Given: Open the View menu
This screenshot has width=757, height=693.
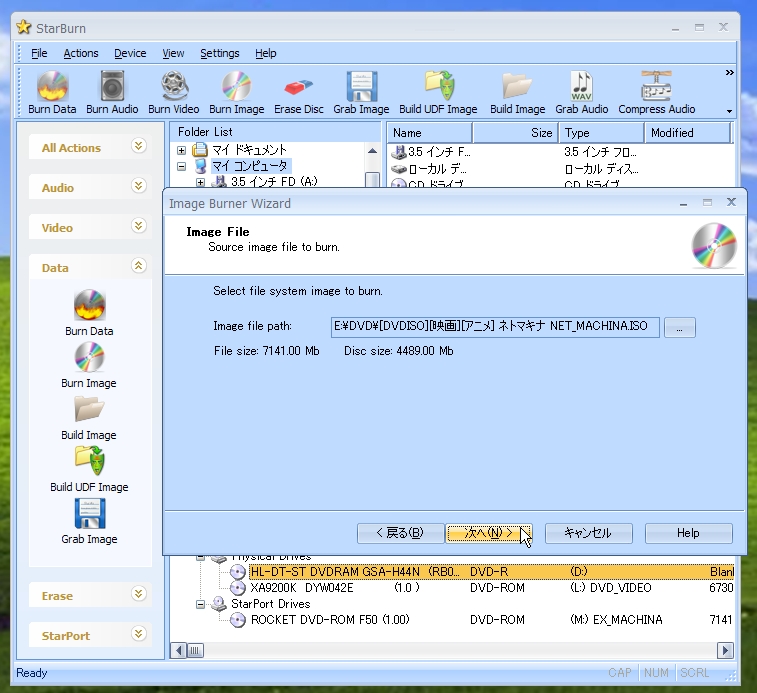Looking at the screenshot, I should [173, 53].
